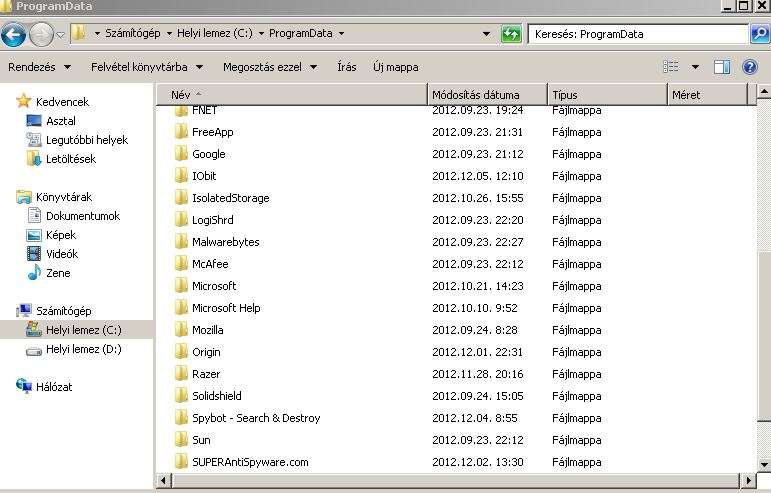771x493 pixels.
Task: Go back with the blue Back arrow
Action: [x=13, y=34]
